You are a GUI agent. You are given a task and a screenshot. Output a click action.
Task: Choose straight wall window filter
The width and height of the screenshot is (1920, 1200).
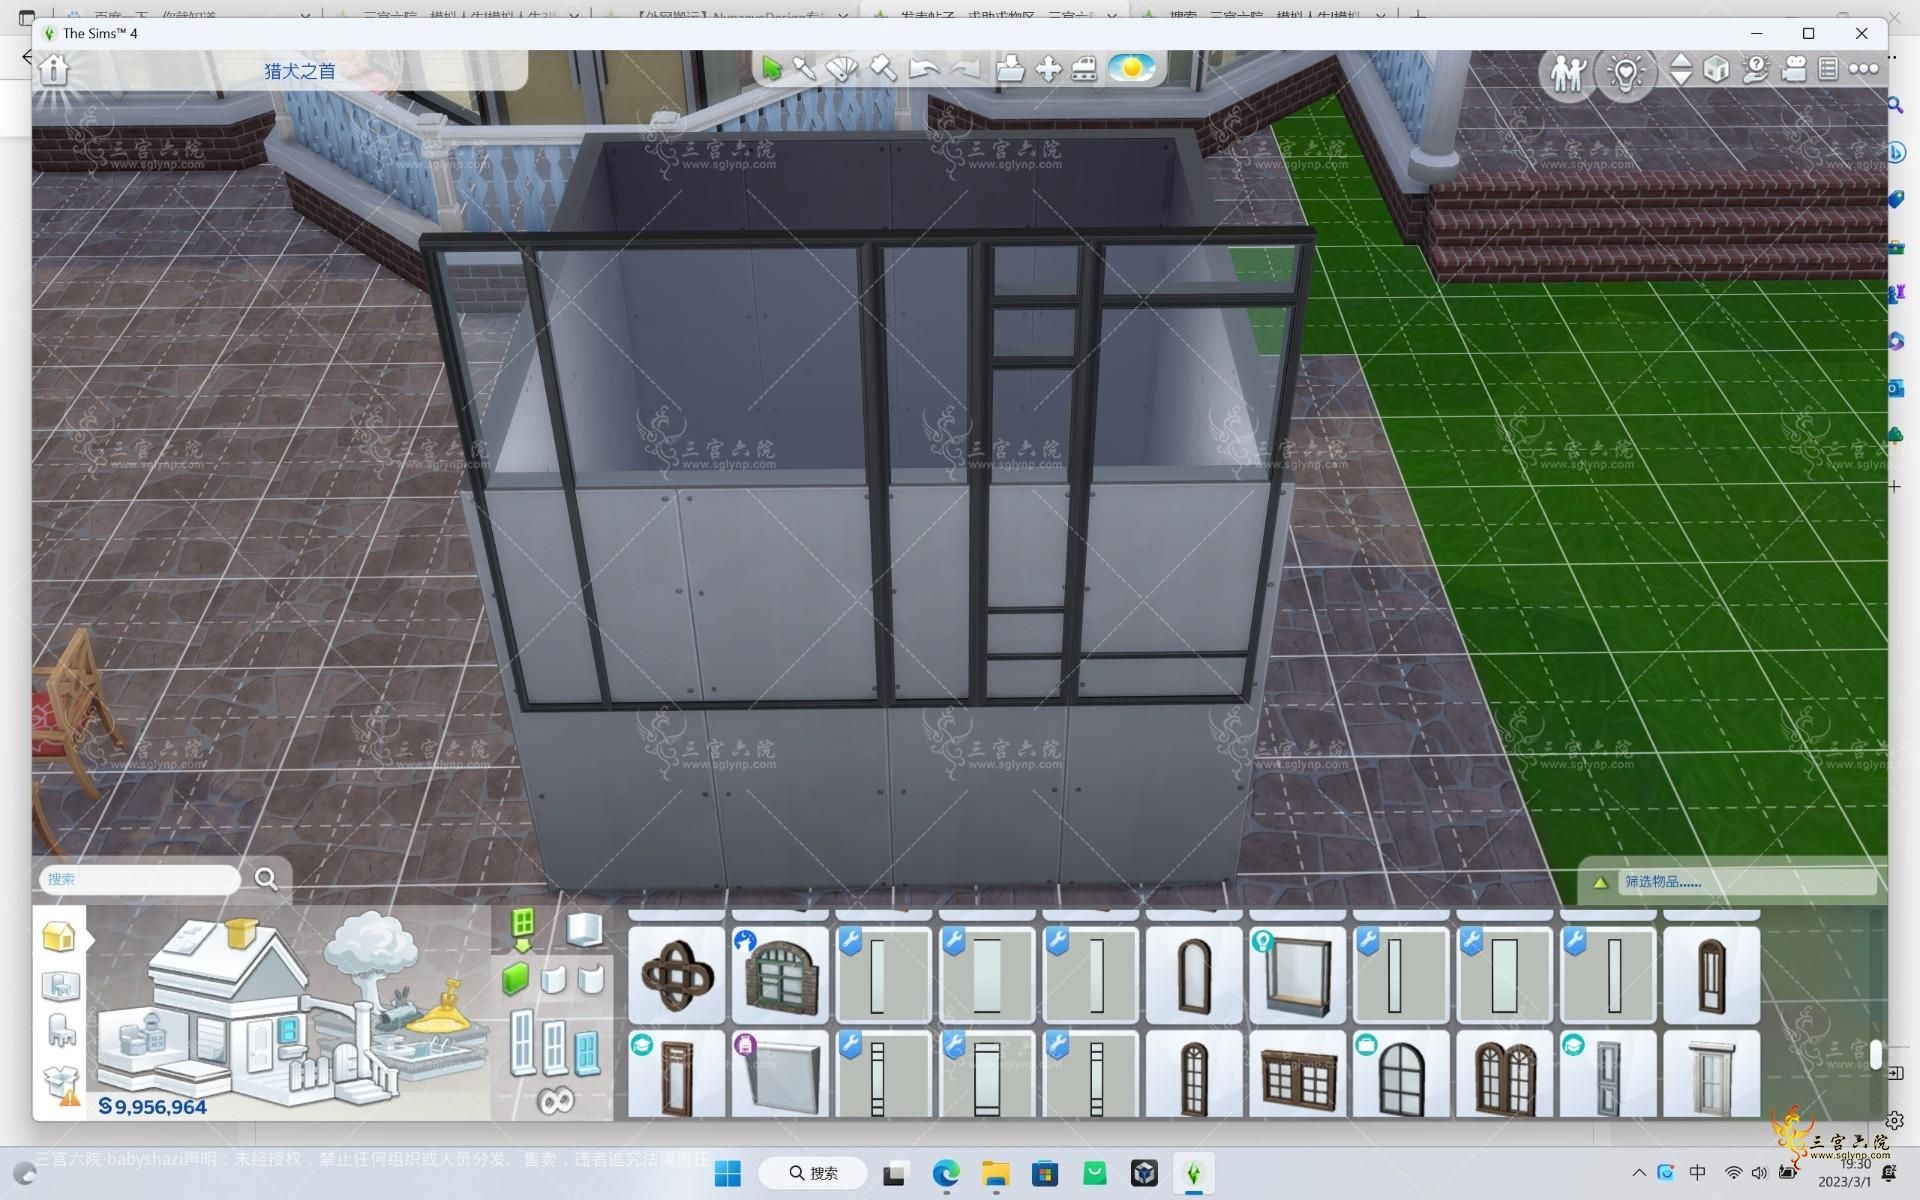[516, 979]
